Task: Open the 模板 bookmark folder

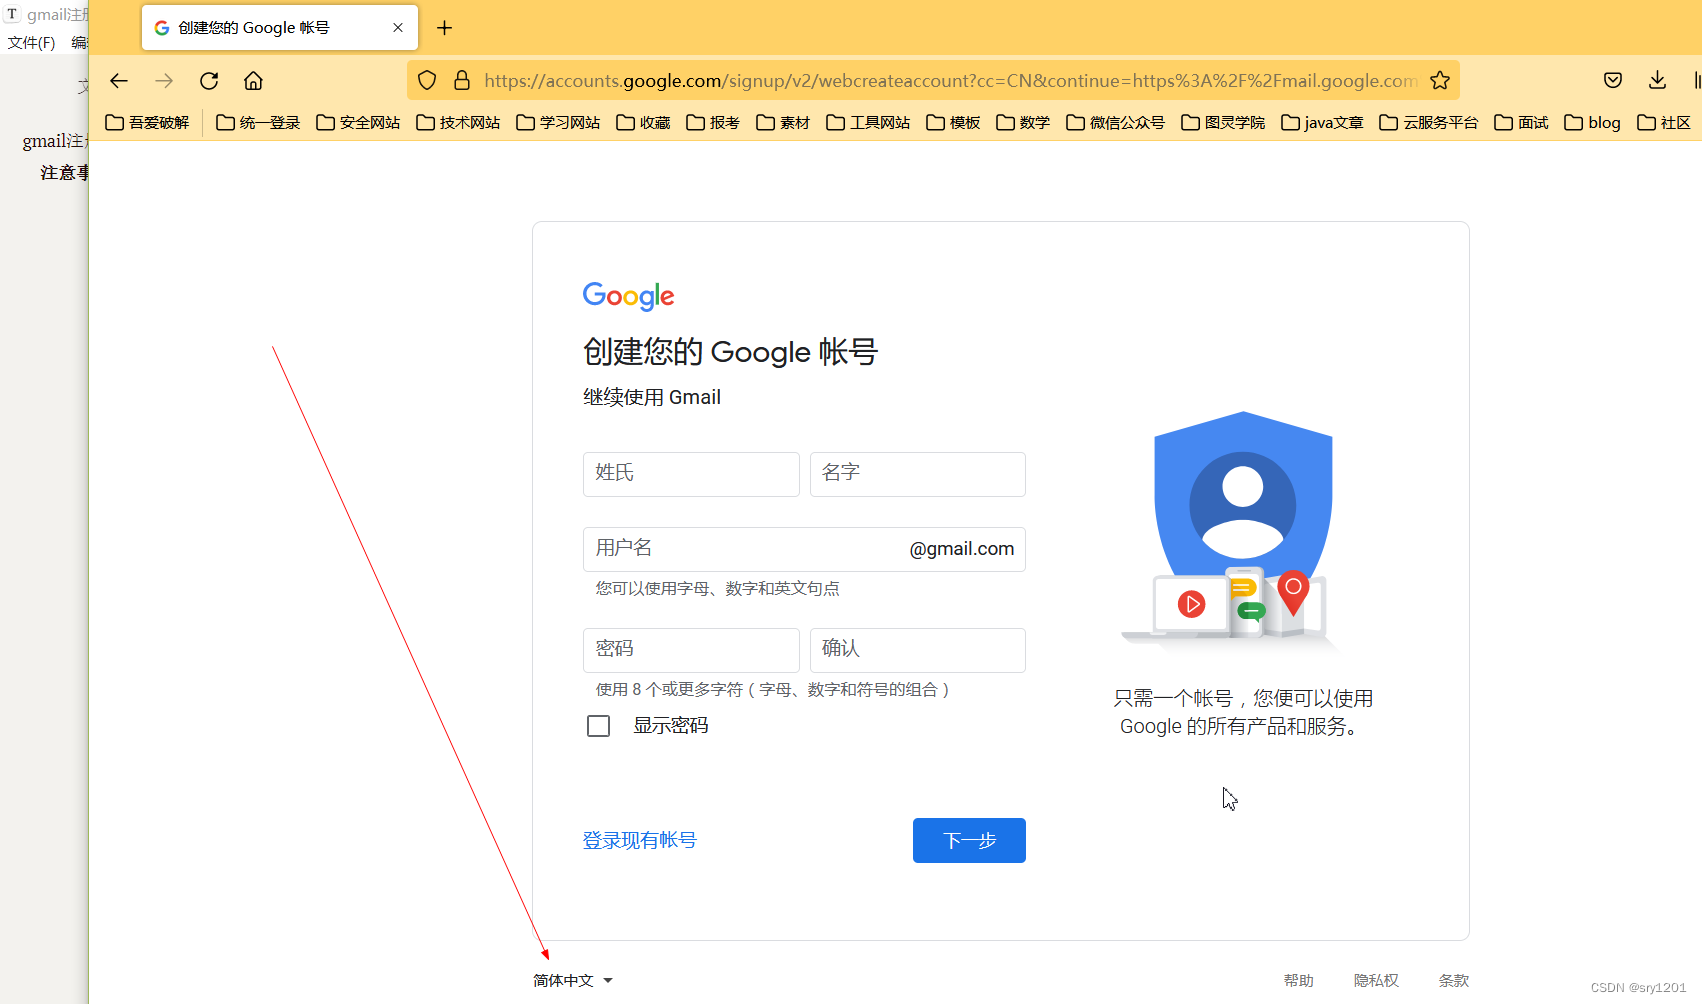Action: [x=953, y=122]
